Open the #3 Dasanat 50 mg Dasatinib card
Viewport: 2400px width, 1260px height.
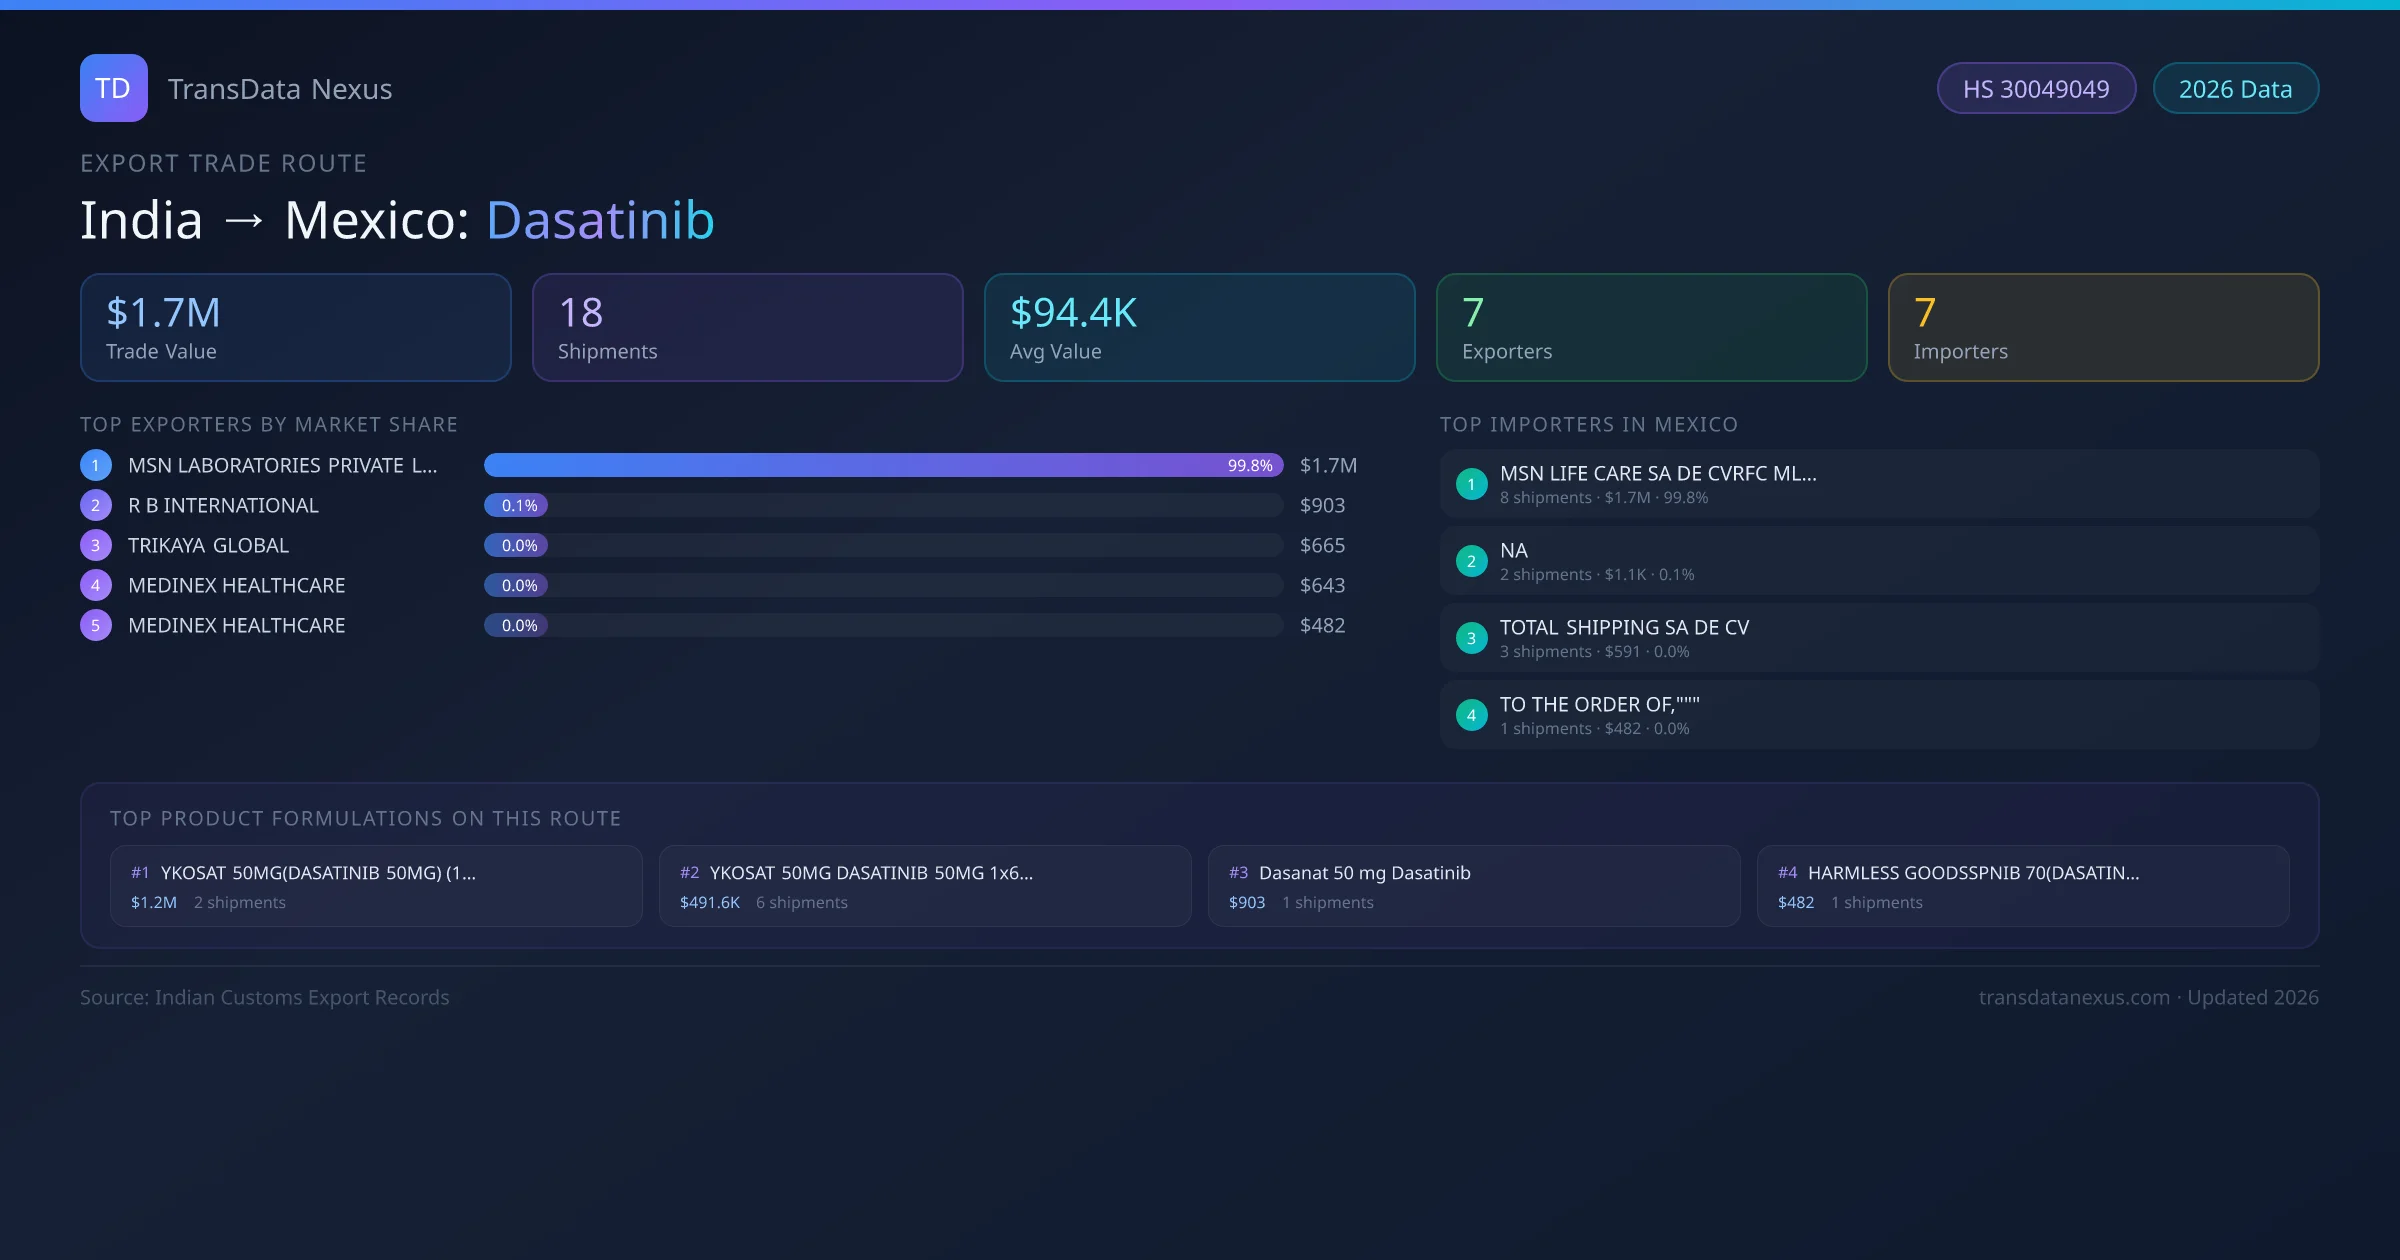pyautogui.click(x=1474, y=886)
